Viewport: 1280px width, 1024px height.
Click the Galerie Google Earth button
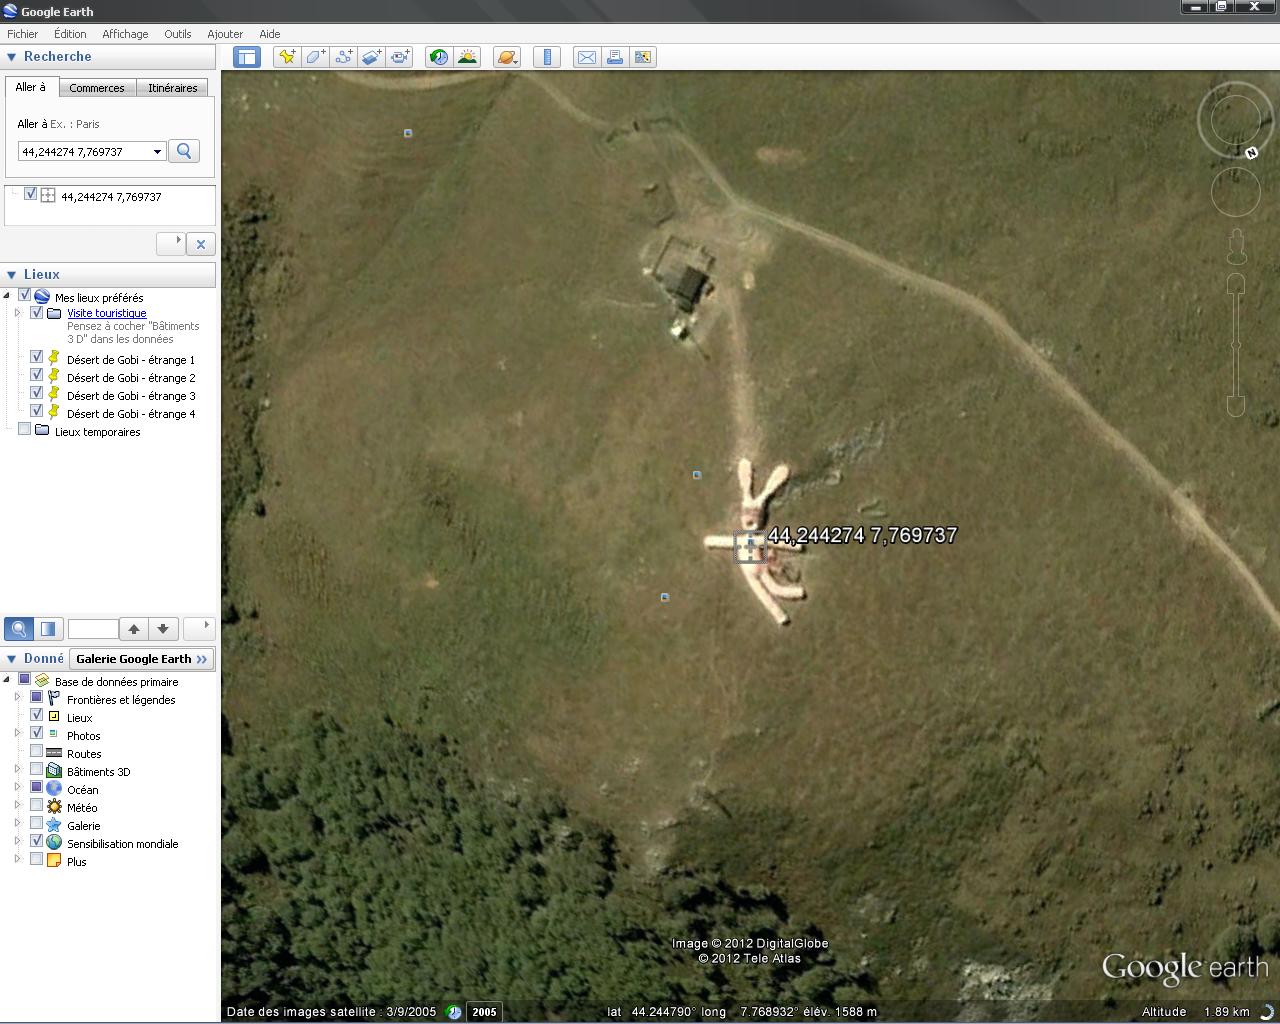(141, 659)
